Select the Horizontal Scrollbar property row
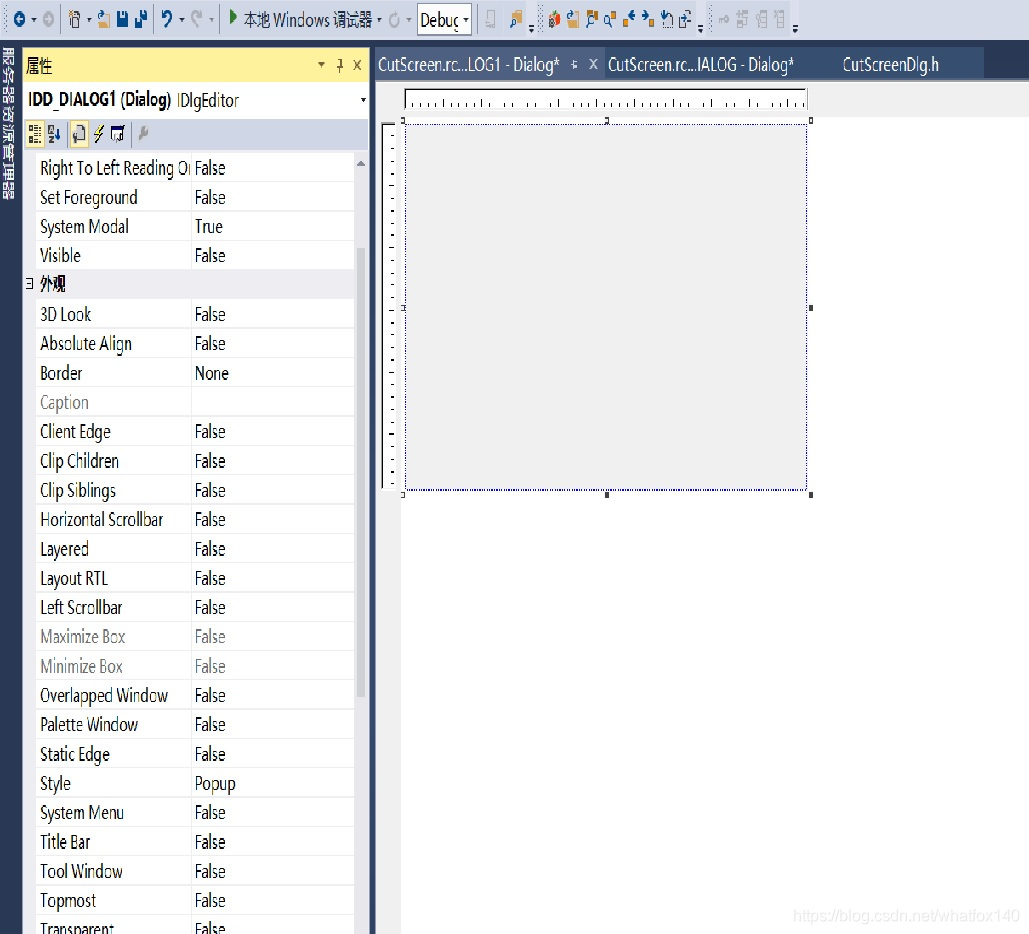Viewport: 1029px width, 934px height. click(195, 520)
